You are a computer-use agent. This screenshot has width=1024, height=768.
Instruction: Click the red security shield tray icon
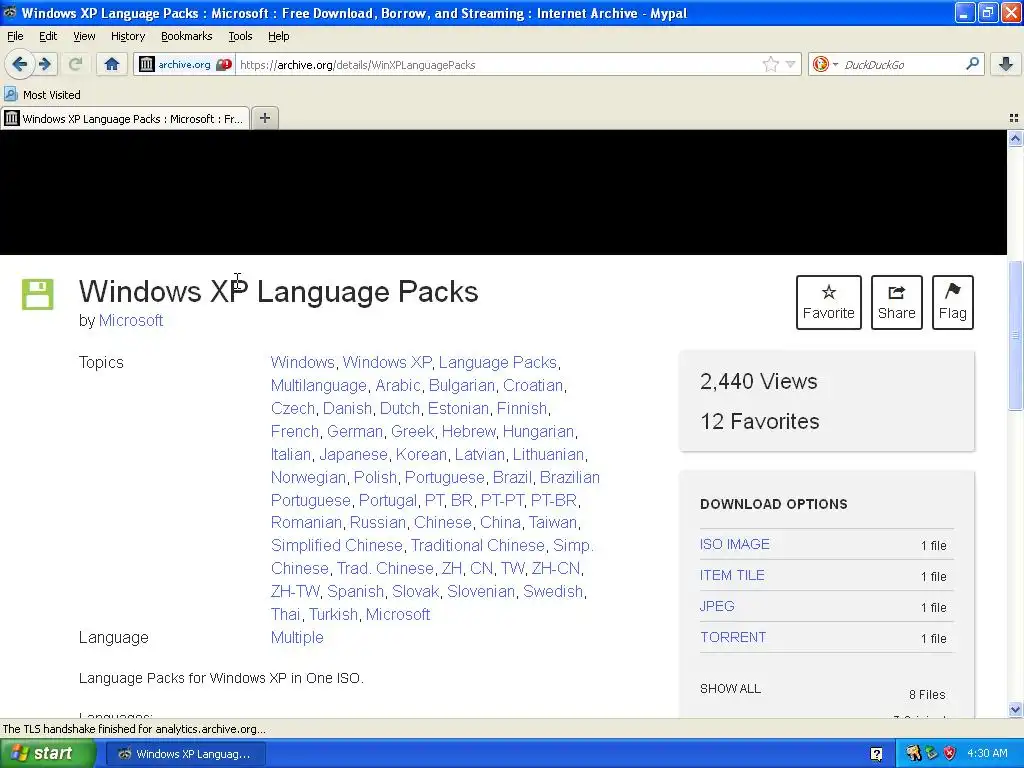[x=950, y=753]
